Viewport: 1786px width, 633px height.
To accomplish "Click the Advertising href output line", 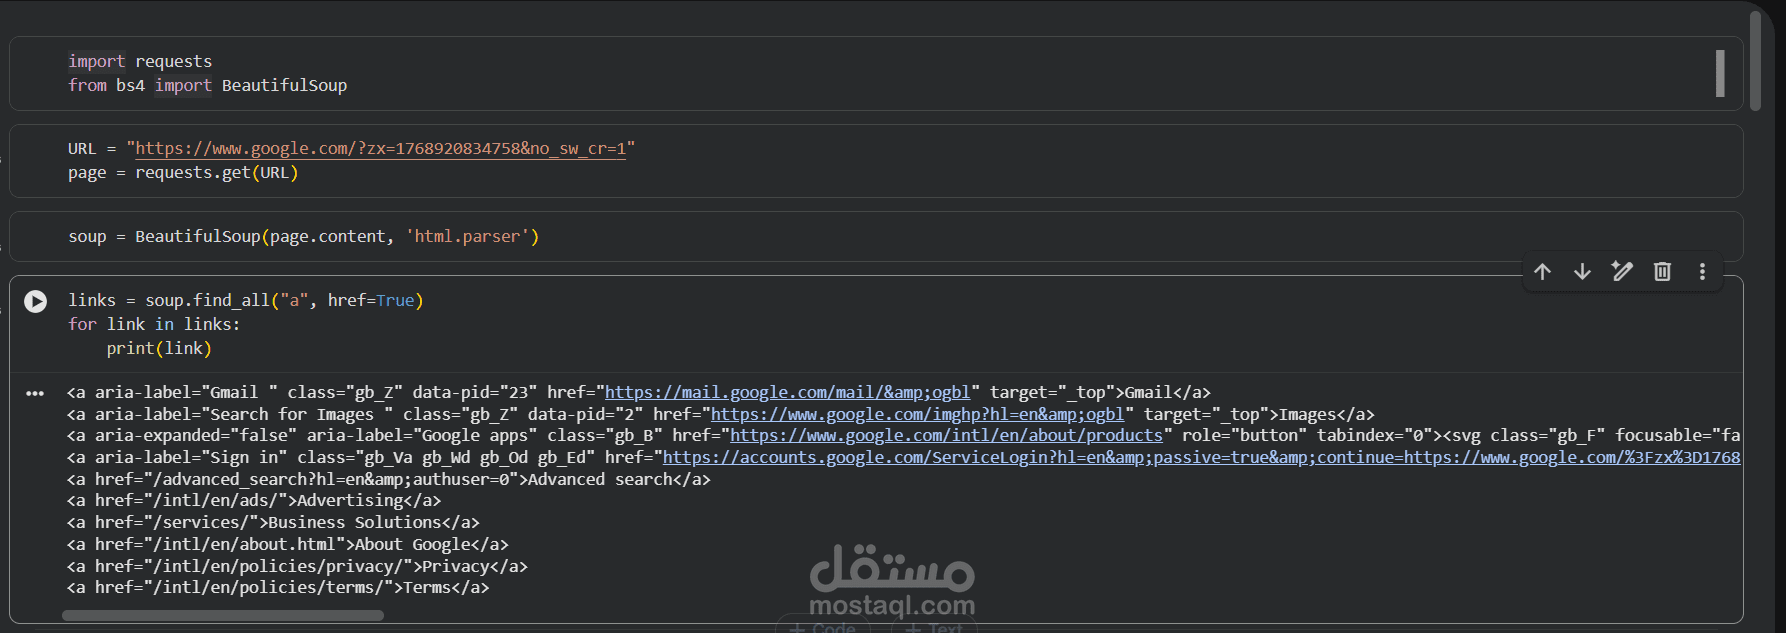I will (254, 500).
